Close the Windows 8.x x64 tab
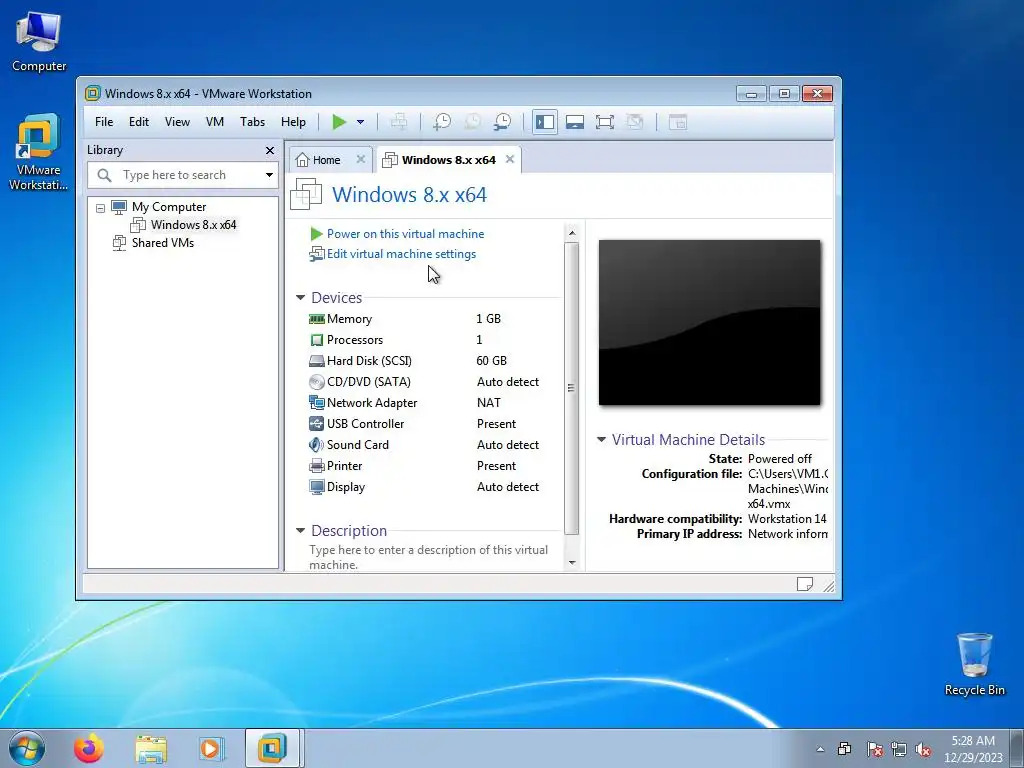This screenshot has width=1024, height=768. [x=510, y=159]
